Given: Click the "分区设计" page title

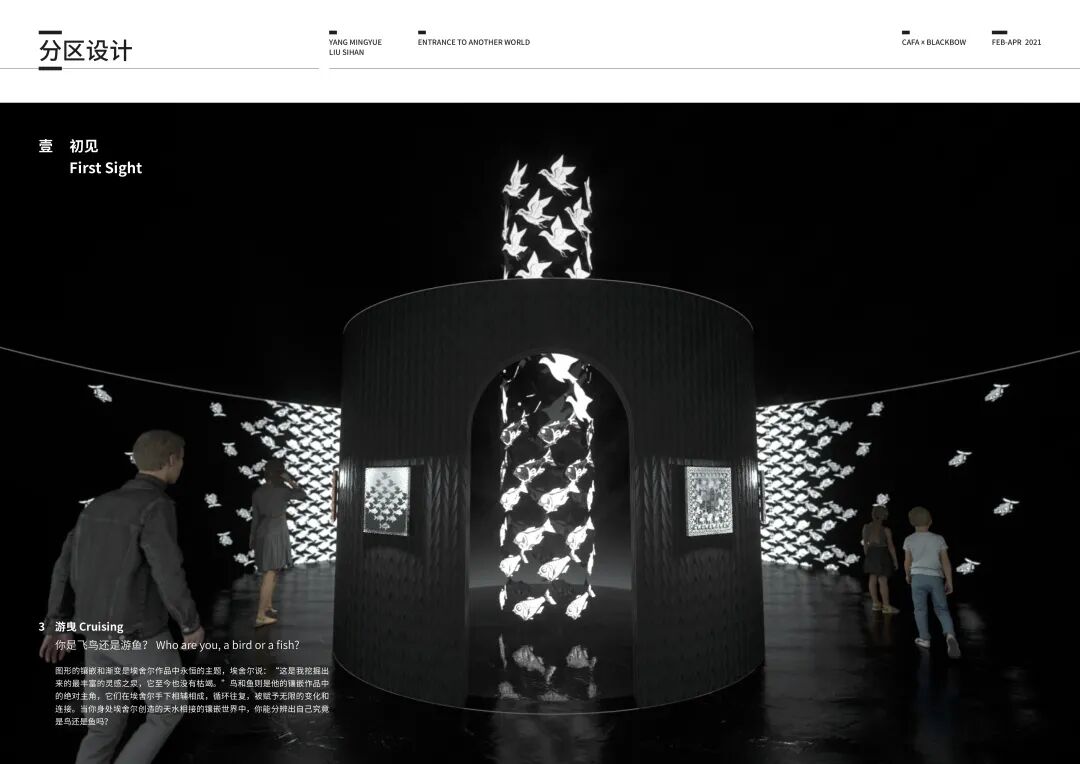Looking at the screenshot, I should pos(85,51).
